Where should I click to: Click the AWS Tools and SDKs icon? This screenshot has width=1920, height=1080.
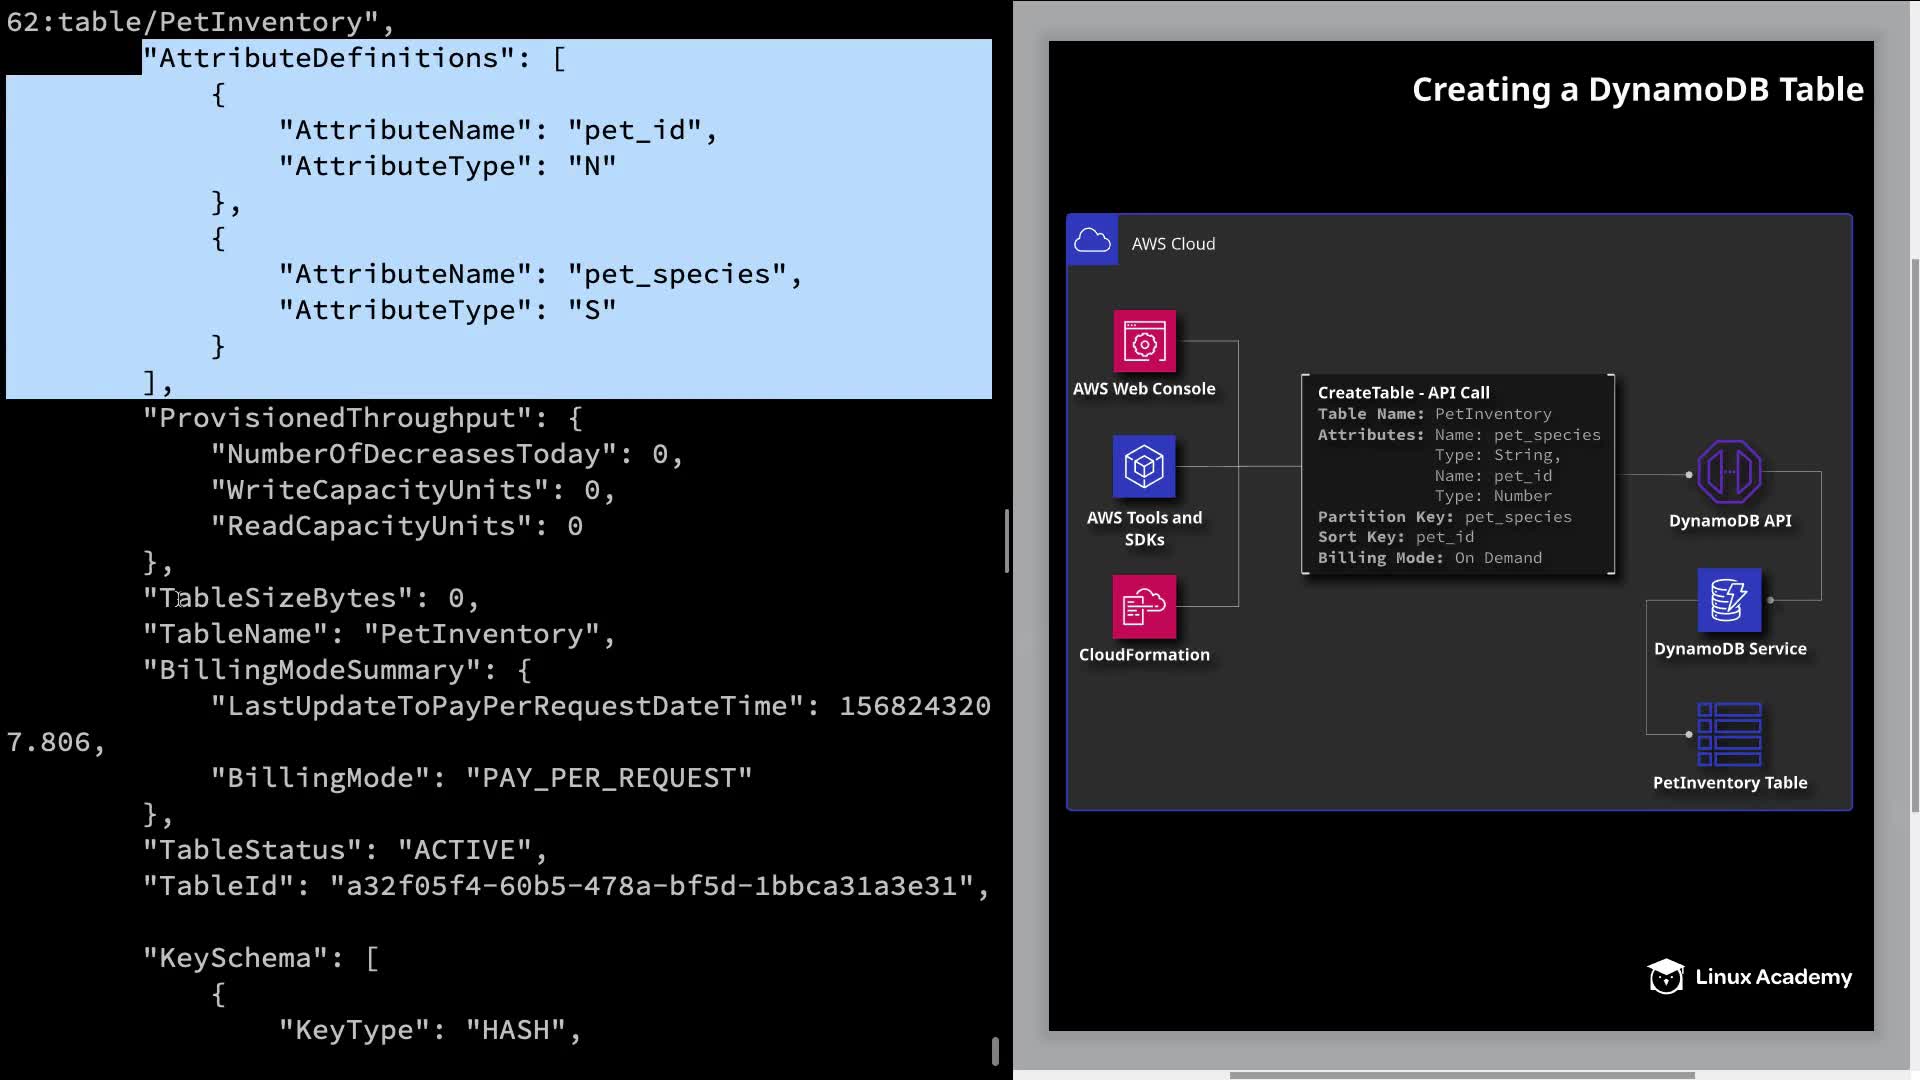click(x=1144, y=467)
